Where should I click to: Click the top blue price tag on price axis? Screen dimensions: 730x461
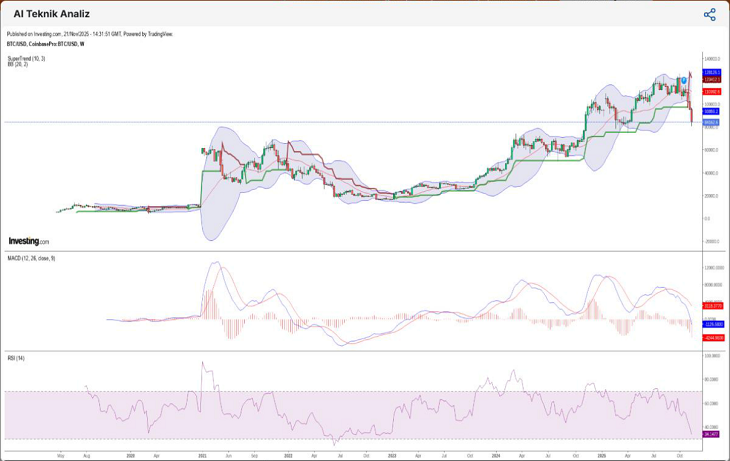coord(711,73)
